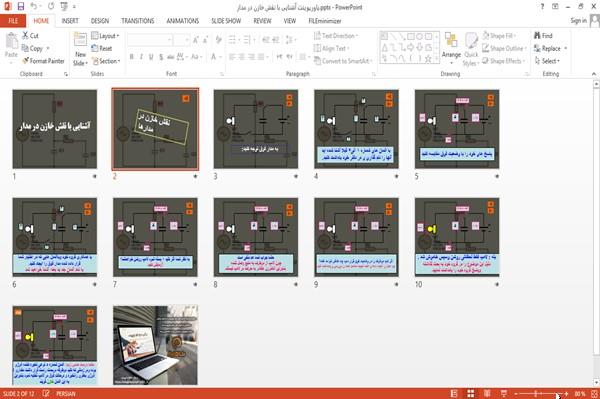The image size is (600, 399).
Task: Click the Redo icon in title bar
Action: pos(51,6)
